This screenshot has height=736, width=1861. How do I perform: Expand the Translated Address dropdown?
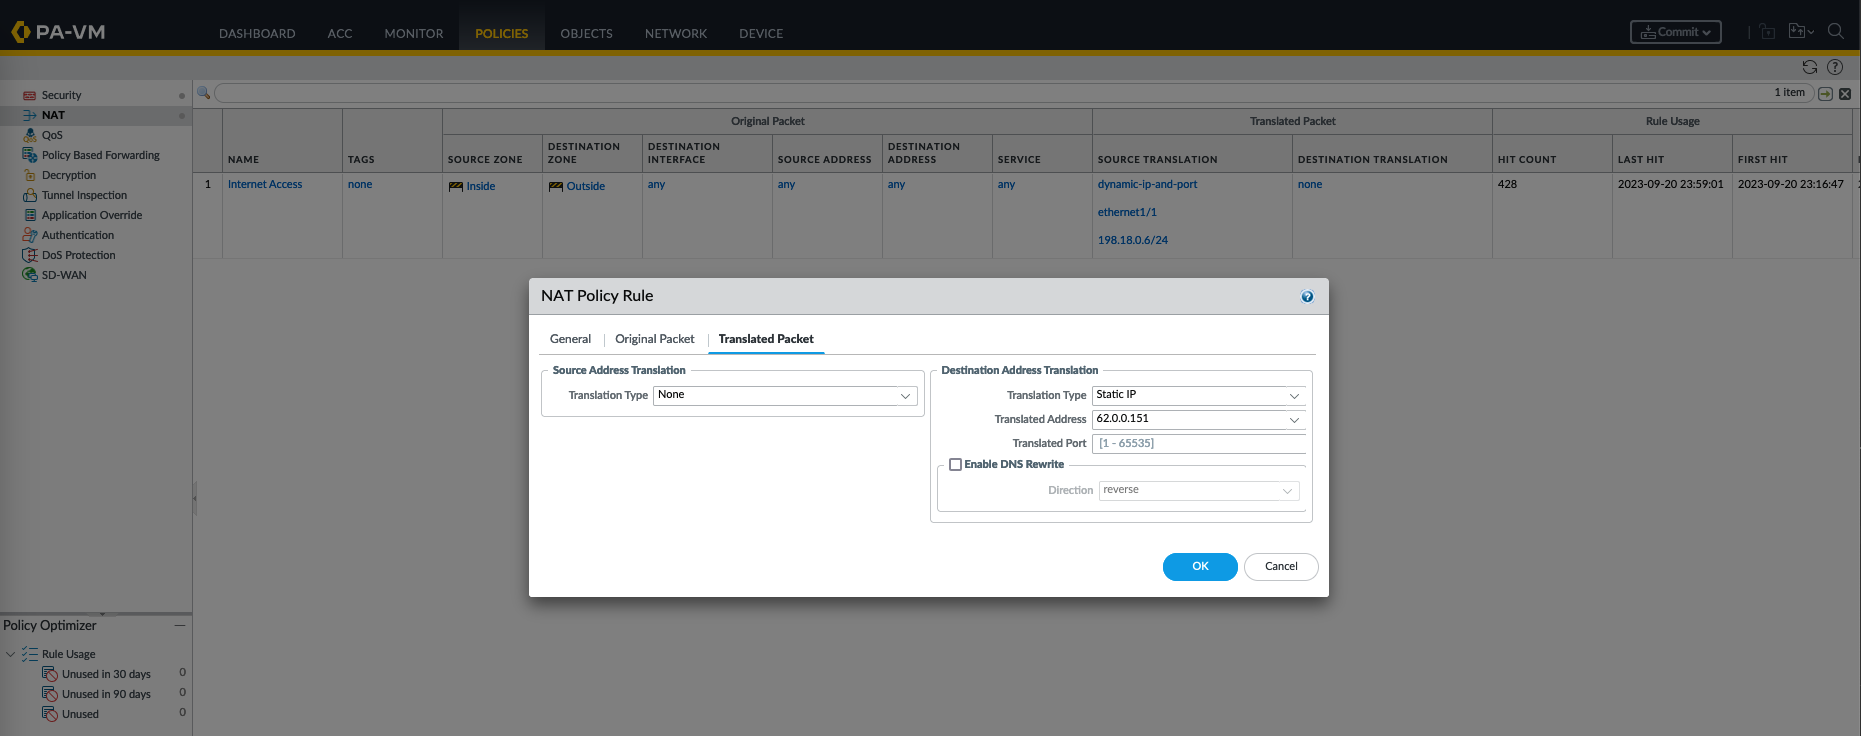(x=1294, y=420)
